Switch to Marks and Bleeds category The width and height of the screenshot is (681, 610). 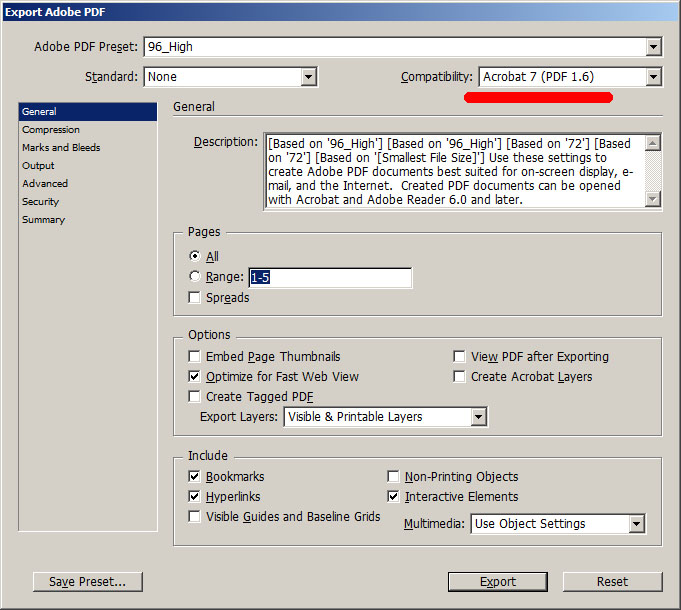coord(88,148)
